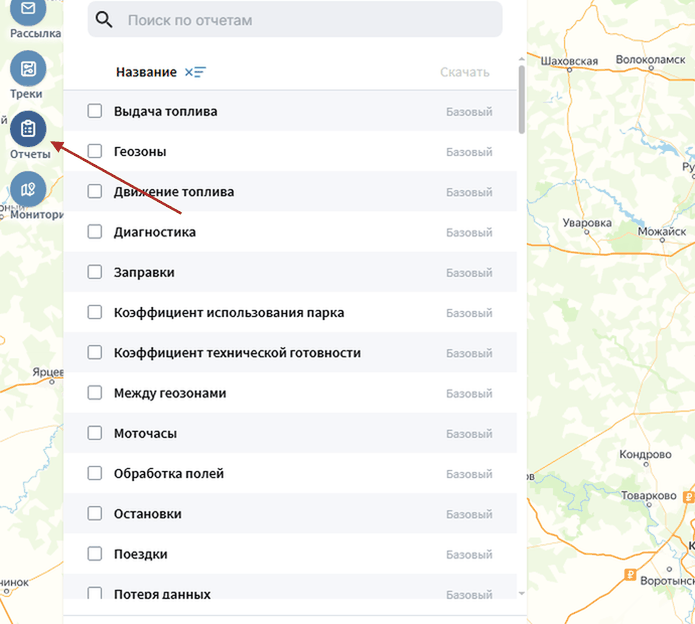Select the Моточасы report name
This screenshot has width=695, height=624.
tap(145, 433)
